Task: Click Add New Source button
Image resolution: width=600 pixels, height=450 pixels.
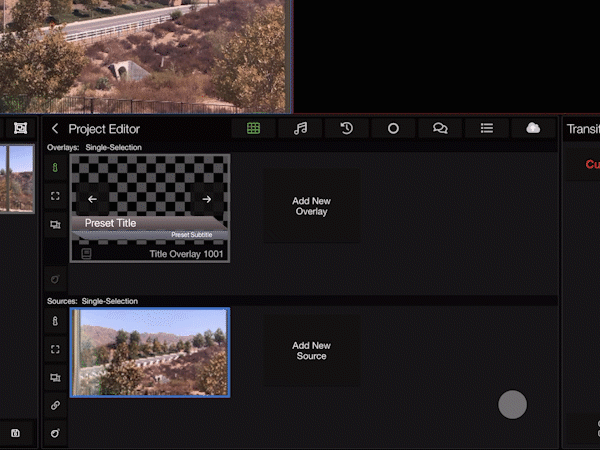Action: [311, 351]
